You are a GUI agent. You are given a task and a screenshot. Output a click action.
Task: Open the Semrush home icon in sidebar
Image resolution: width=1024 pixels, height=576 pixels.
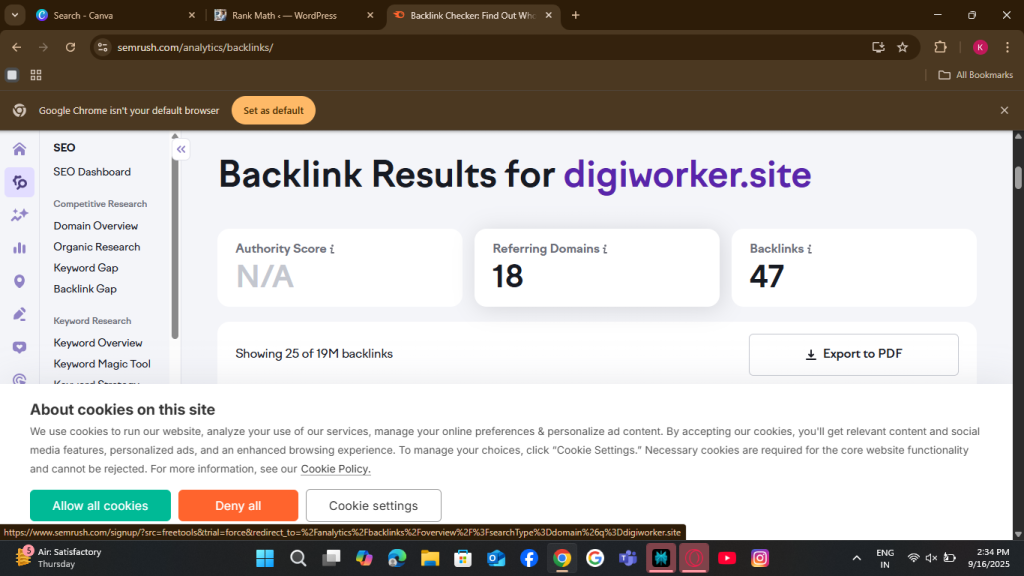[19, 149]
